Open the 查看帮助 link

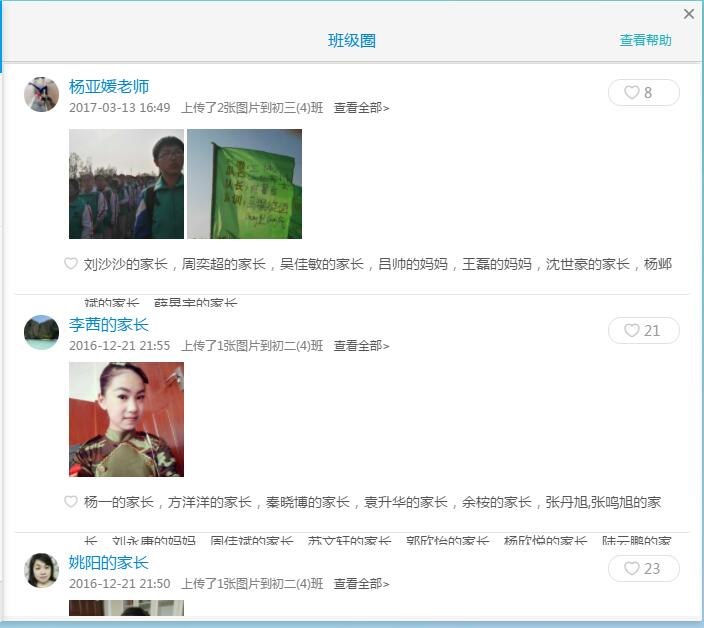coord(645,40)
